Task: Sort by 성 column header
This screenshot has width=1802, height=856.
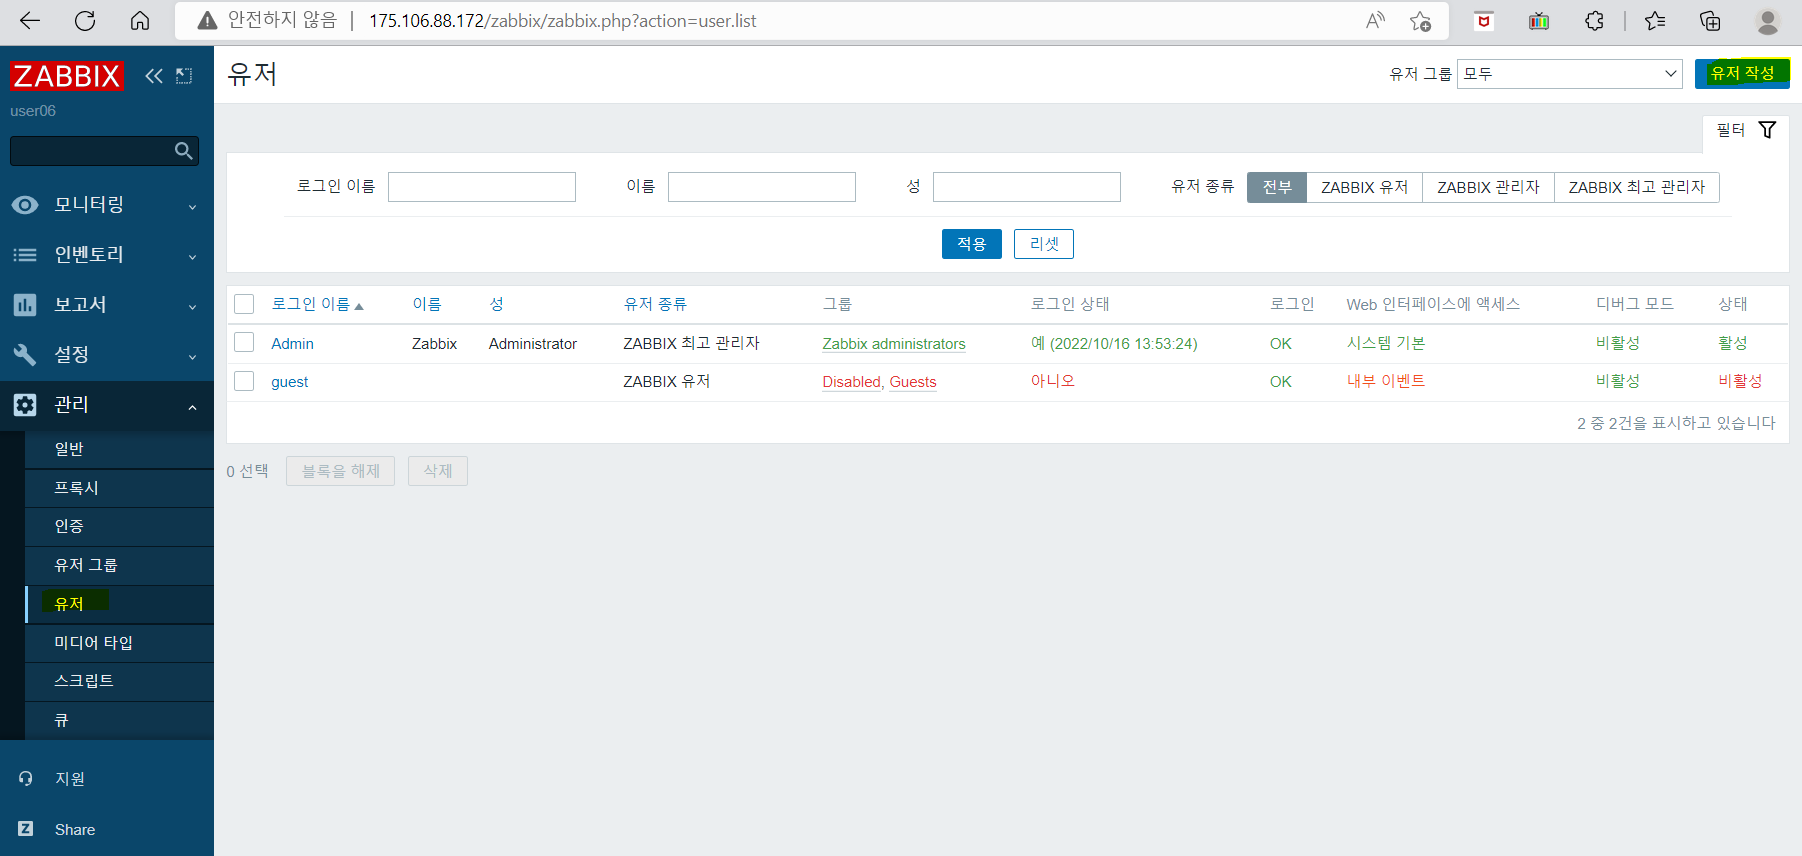Action: click(x=496, y=304)
